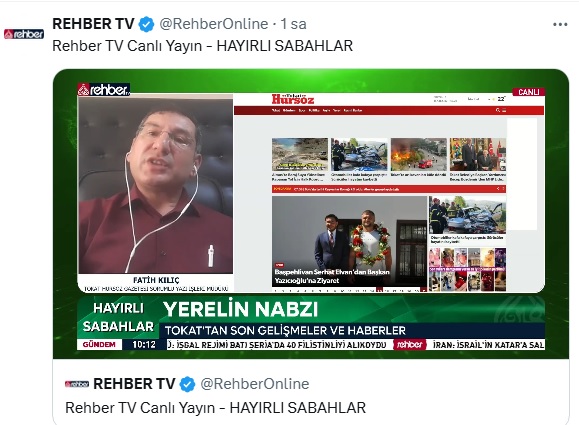Open the @RehberOnline handle link
This screenshot has width=579, height=425.
click(214, 24)
